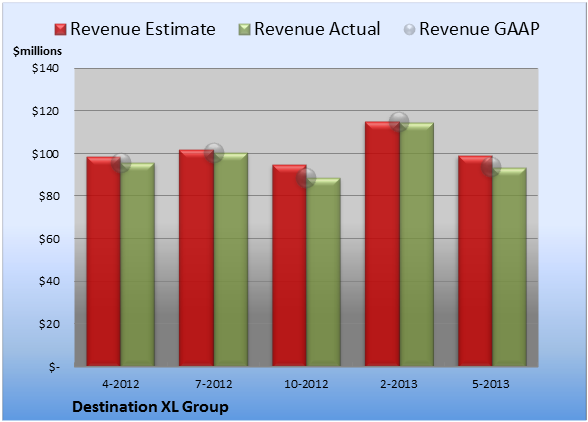Click the "7-2012" x-axis label
The width and height of the screenshot is (588, 422).
[214, 384]
